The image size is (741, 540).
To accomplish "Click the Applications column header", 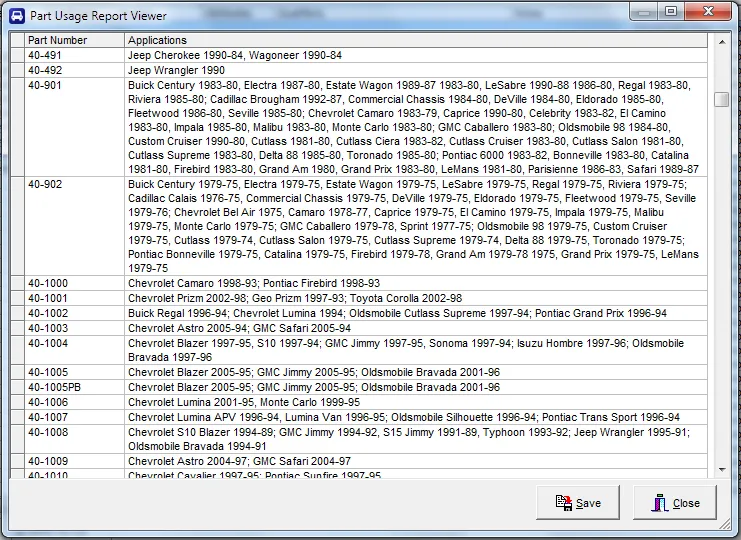I will (x=416, y=40).
